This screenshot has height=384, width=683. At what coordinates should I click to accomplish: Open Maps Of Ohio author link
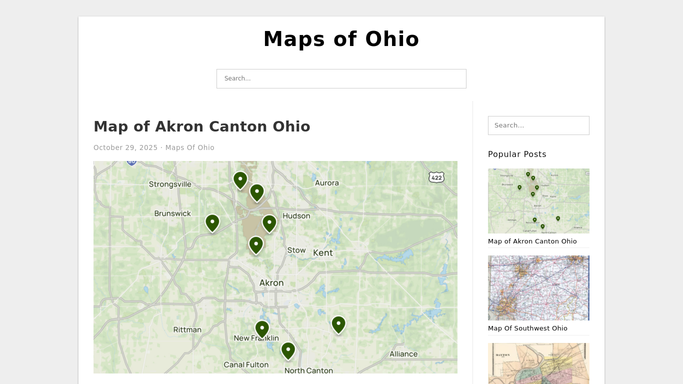tap(189, 148)
